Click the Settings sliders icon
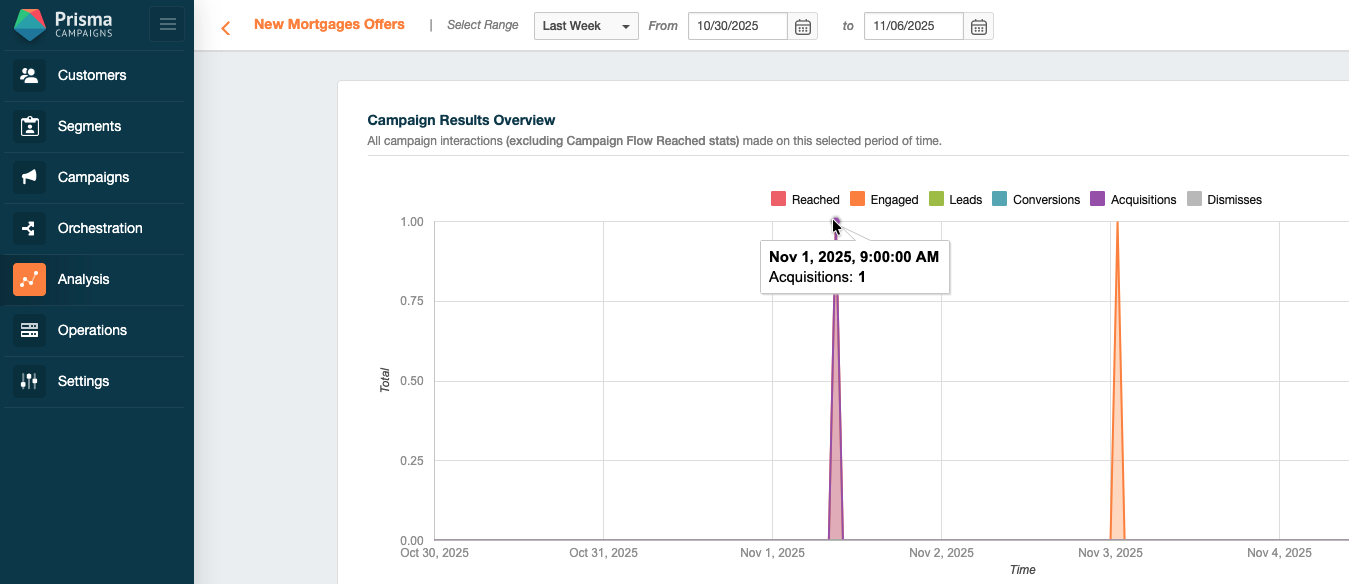The image size is (1349, 584). click(29, 382)
